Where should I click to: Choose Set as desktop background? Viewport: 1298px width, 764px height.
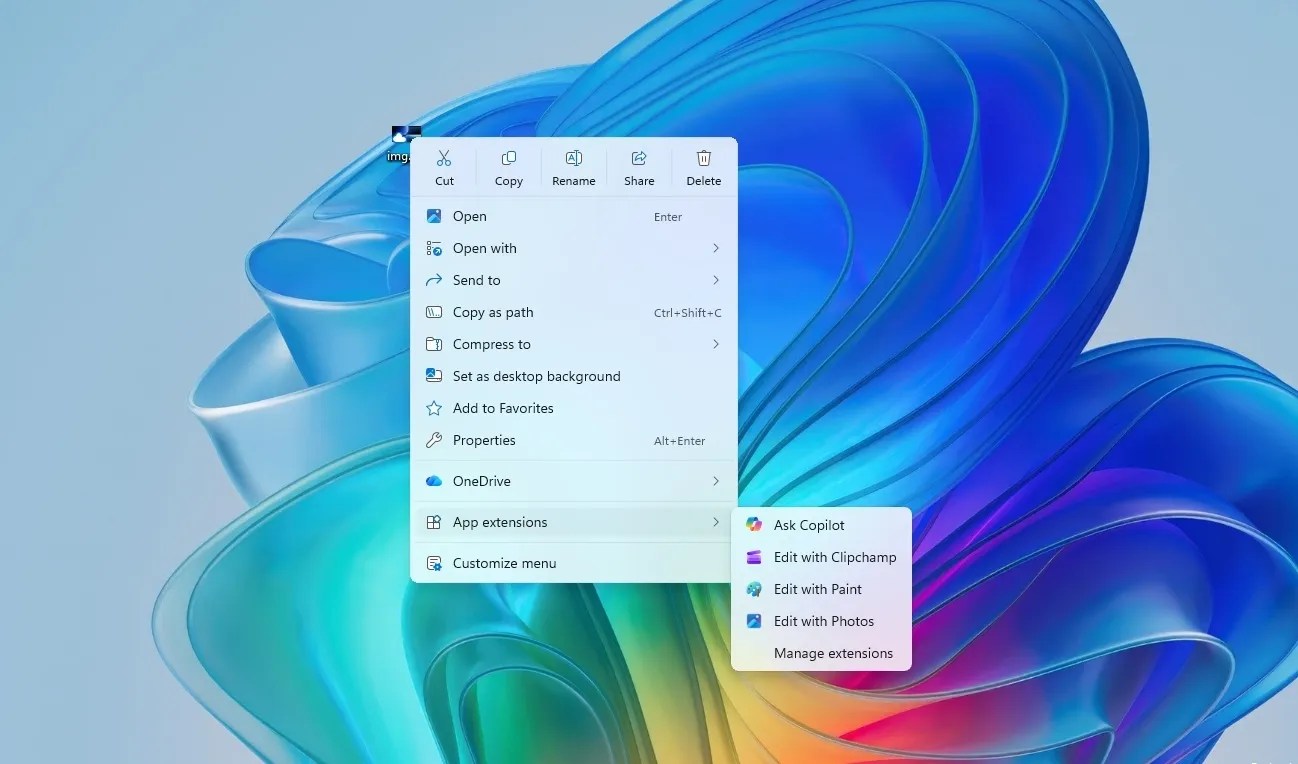pos(574,376)
